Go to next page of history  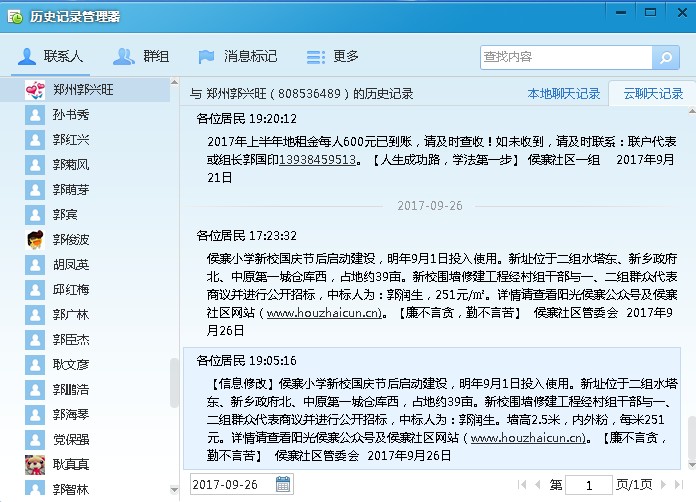click(664, 484)
